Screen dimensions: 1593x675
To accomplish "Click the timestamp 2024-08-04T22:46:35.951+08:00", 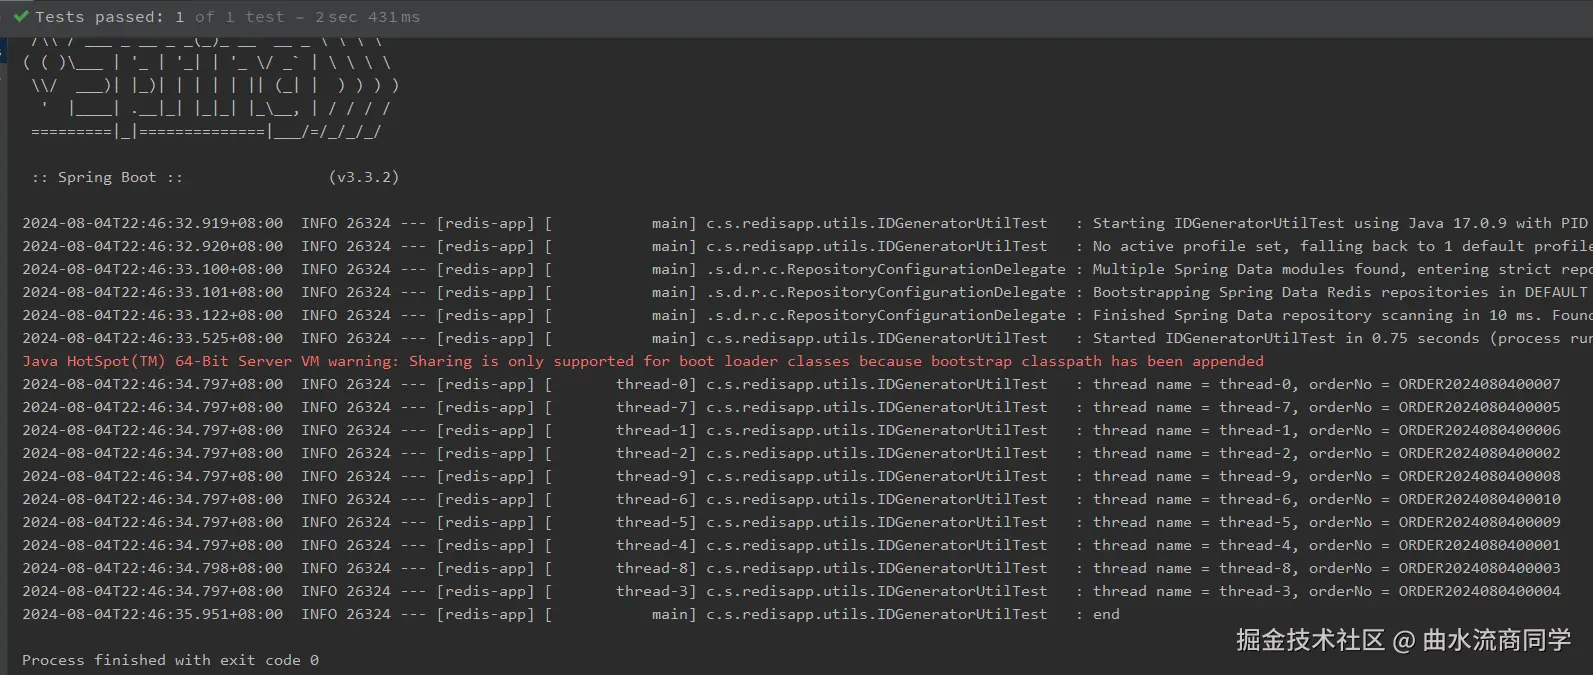I will coord(153,614).
